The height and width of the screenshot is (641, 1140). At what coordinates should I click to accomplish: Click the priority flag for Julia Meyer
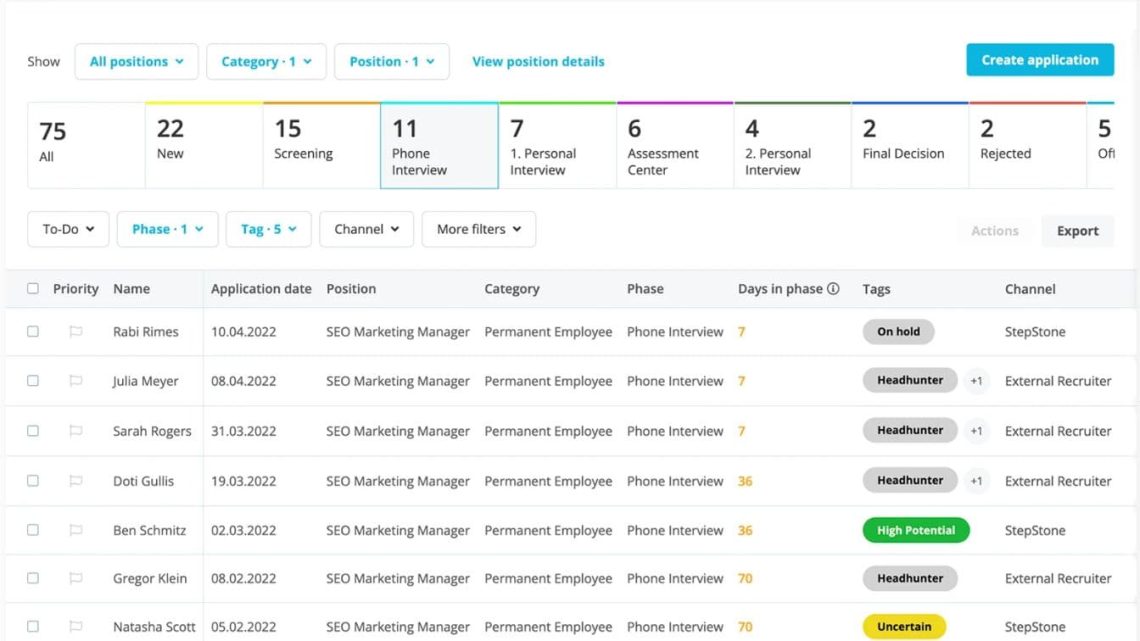click(x=75, y=381)
